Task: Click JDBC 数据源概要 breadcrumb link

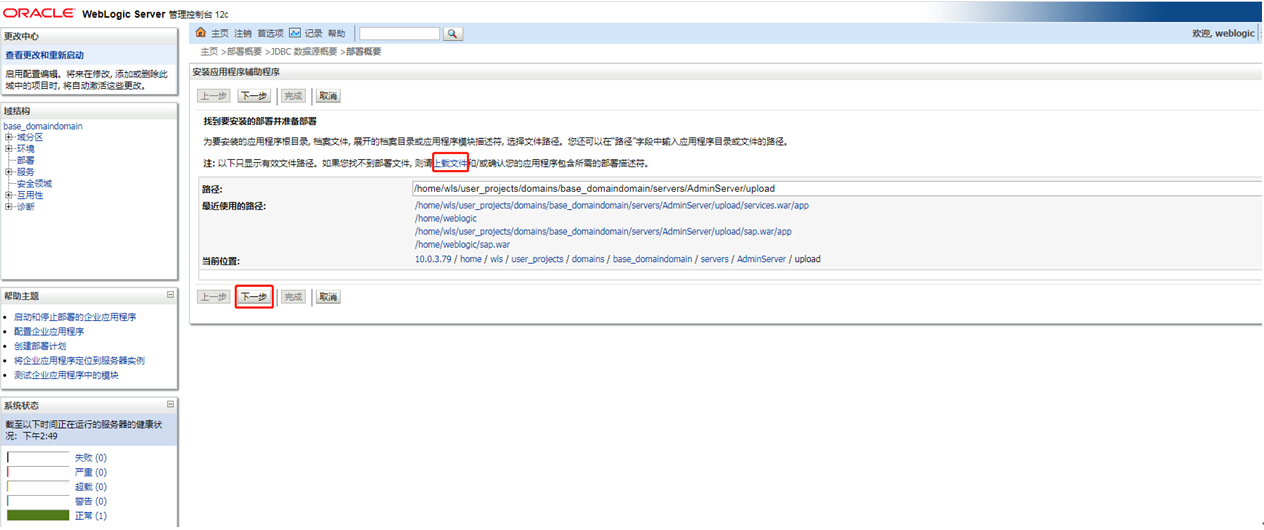Action: [305, 51]
